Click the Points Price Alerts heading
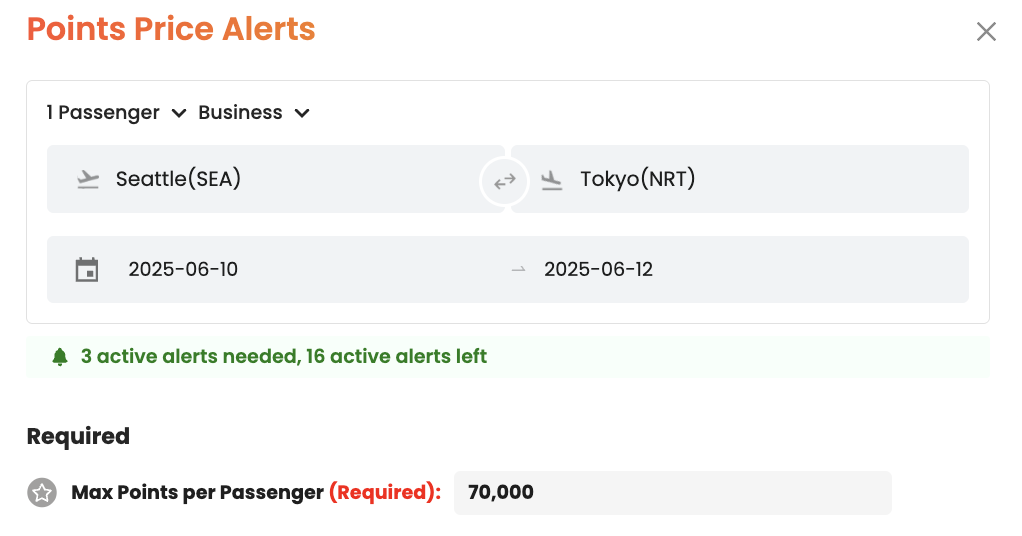1022x536 pixels. (x=171, y=29)
